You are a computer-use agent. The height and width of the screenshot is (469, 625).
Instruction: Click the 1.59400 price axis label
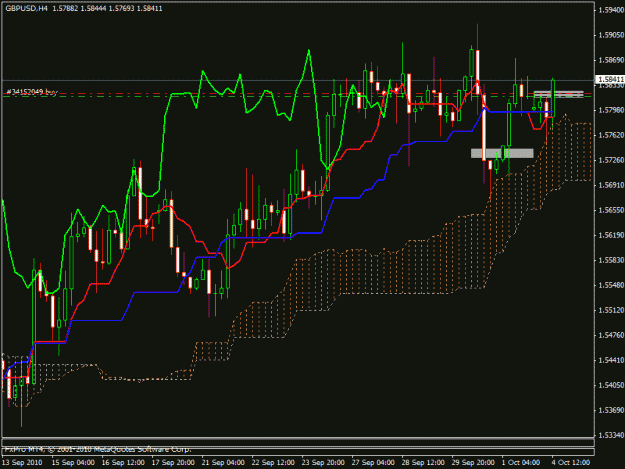click(611, 10)
